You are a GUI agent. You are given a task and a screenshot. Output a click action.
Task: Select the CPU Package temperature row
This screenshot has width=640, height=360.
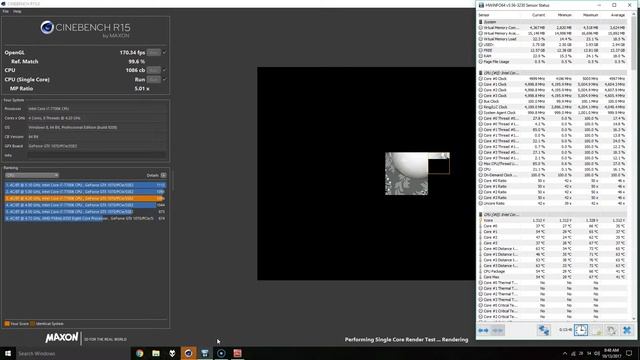553,271
